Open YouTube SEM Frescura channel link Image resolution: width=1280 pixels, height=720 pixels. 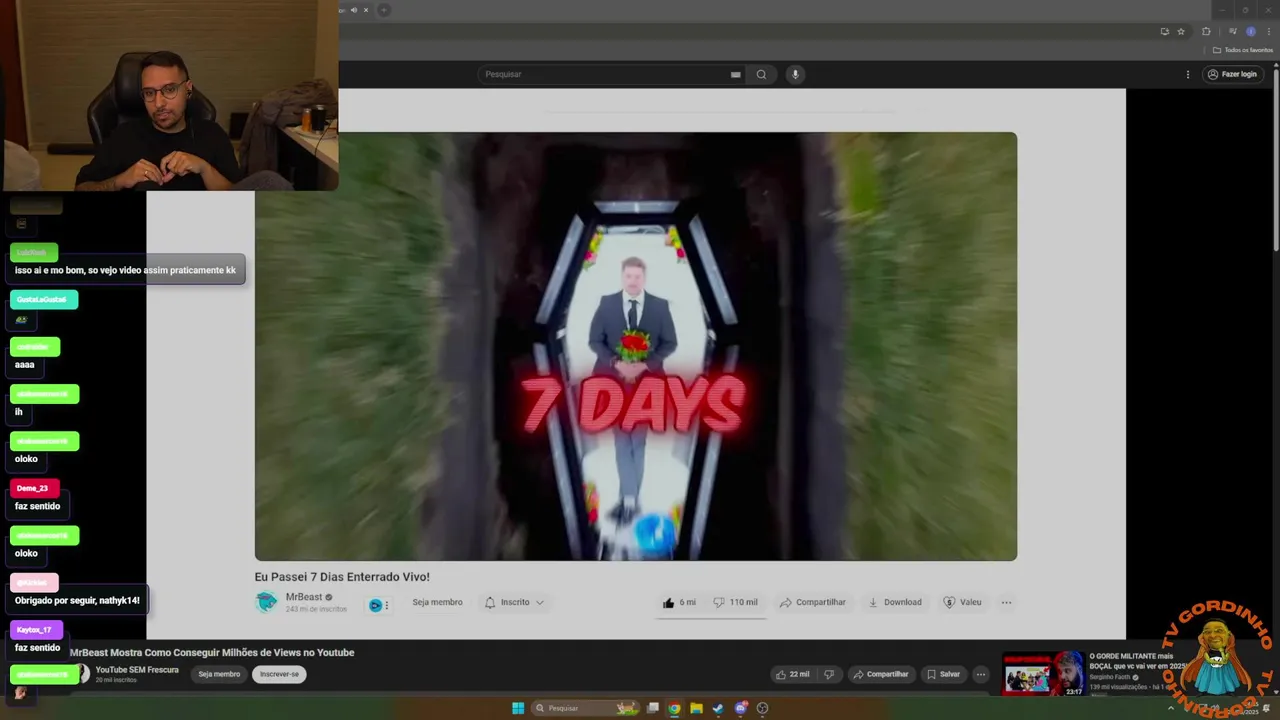click(137, 670)
